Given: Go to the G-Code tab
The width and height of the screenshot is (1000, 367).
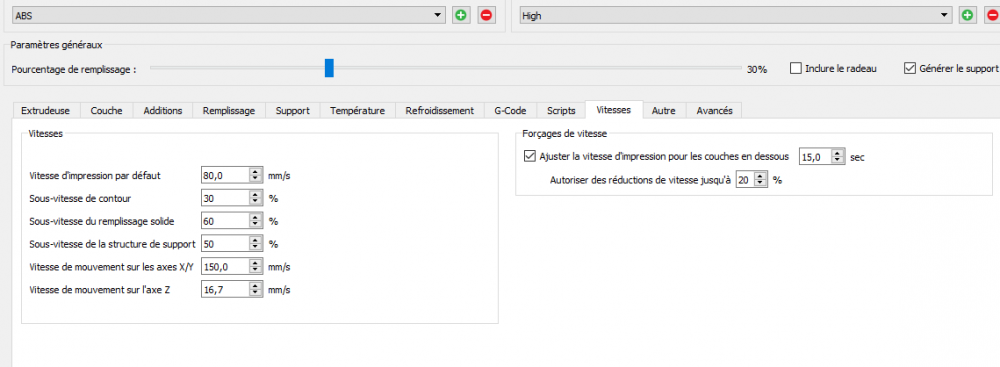Looking at the screenshot, I should coord(510,110).
